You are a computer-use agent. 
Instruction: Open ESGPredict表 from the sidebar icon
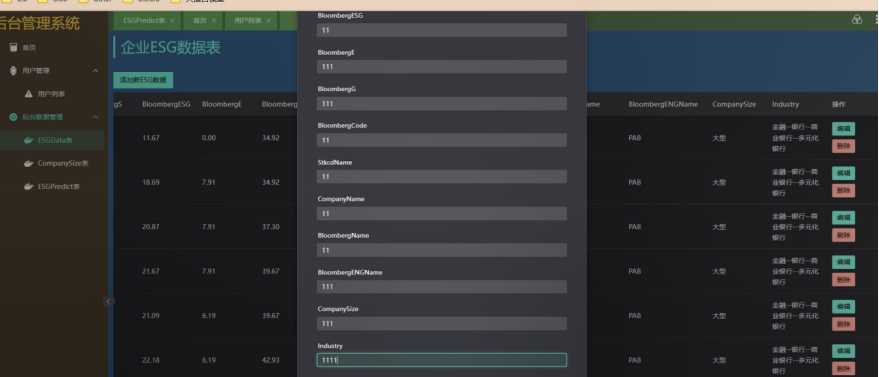(29, 187)
